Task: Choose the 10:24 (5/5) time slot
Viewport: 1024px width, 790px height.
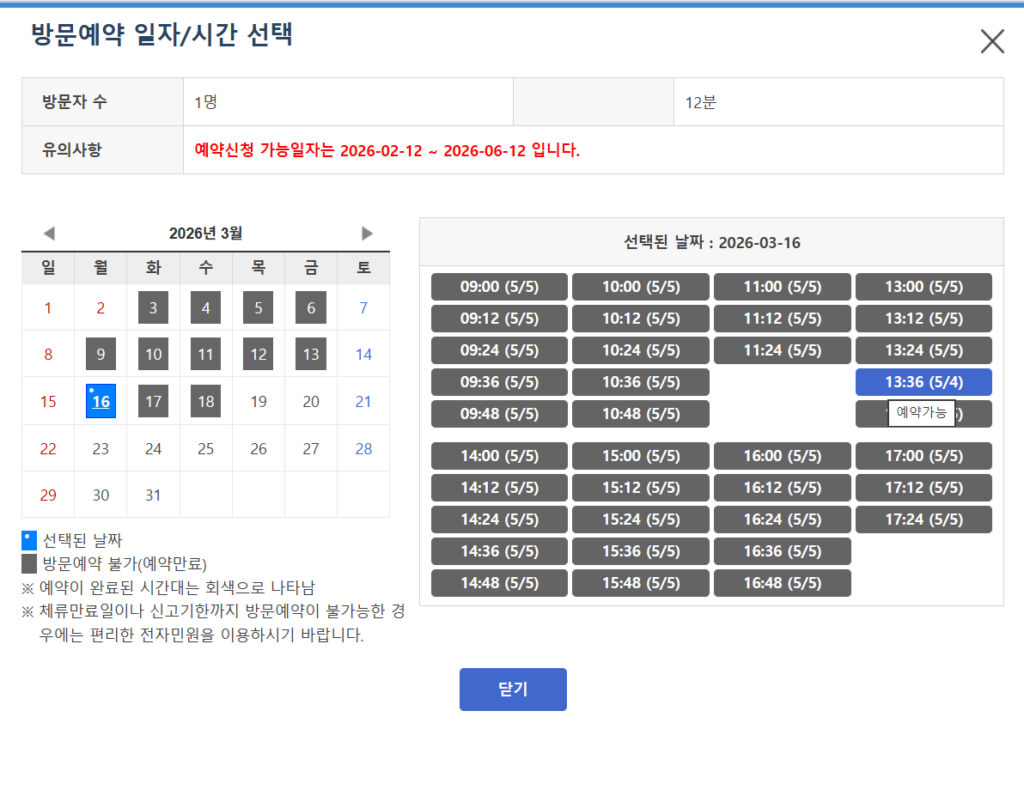Action: (640, 350)
